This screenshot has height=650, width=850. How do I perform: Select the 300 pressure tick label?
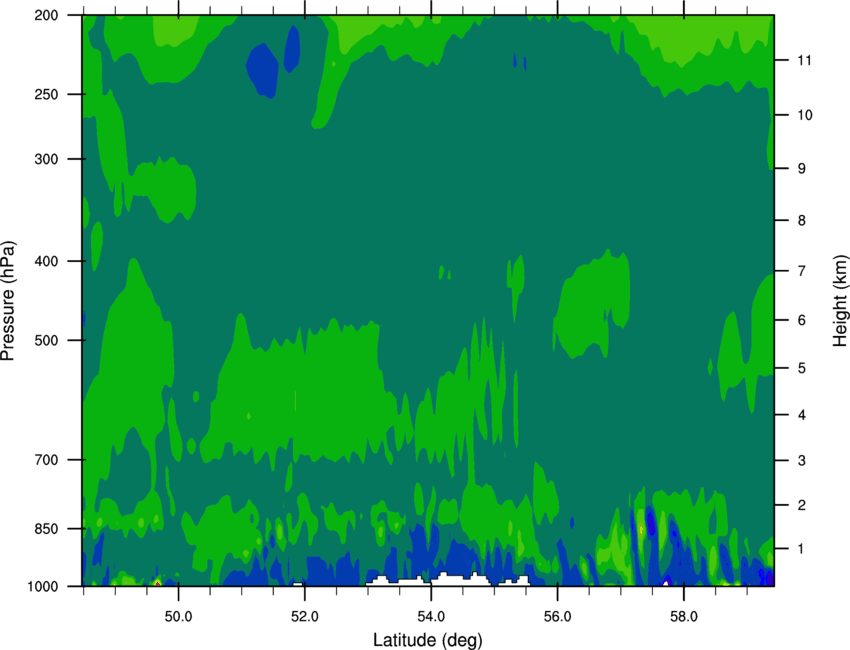[46, 159]
